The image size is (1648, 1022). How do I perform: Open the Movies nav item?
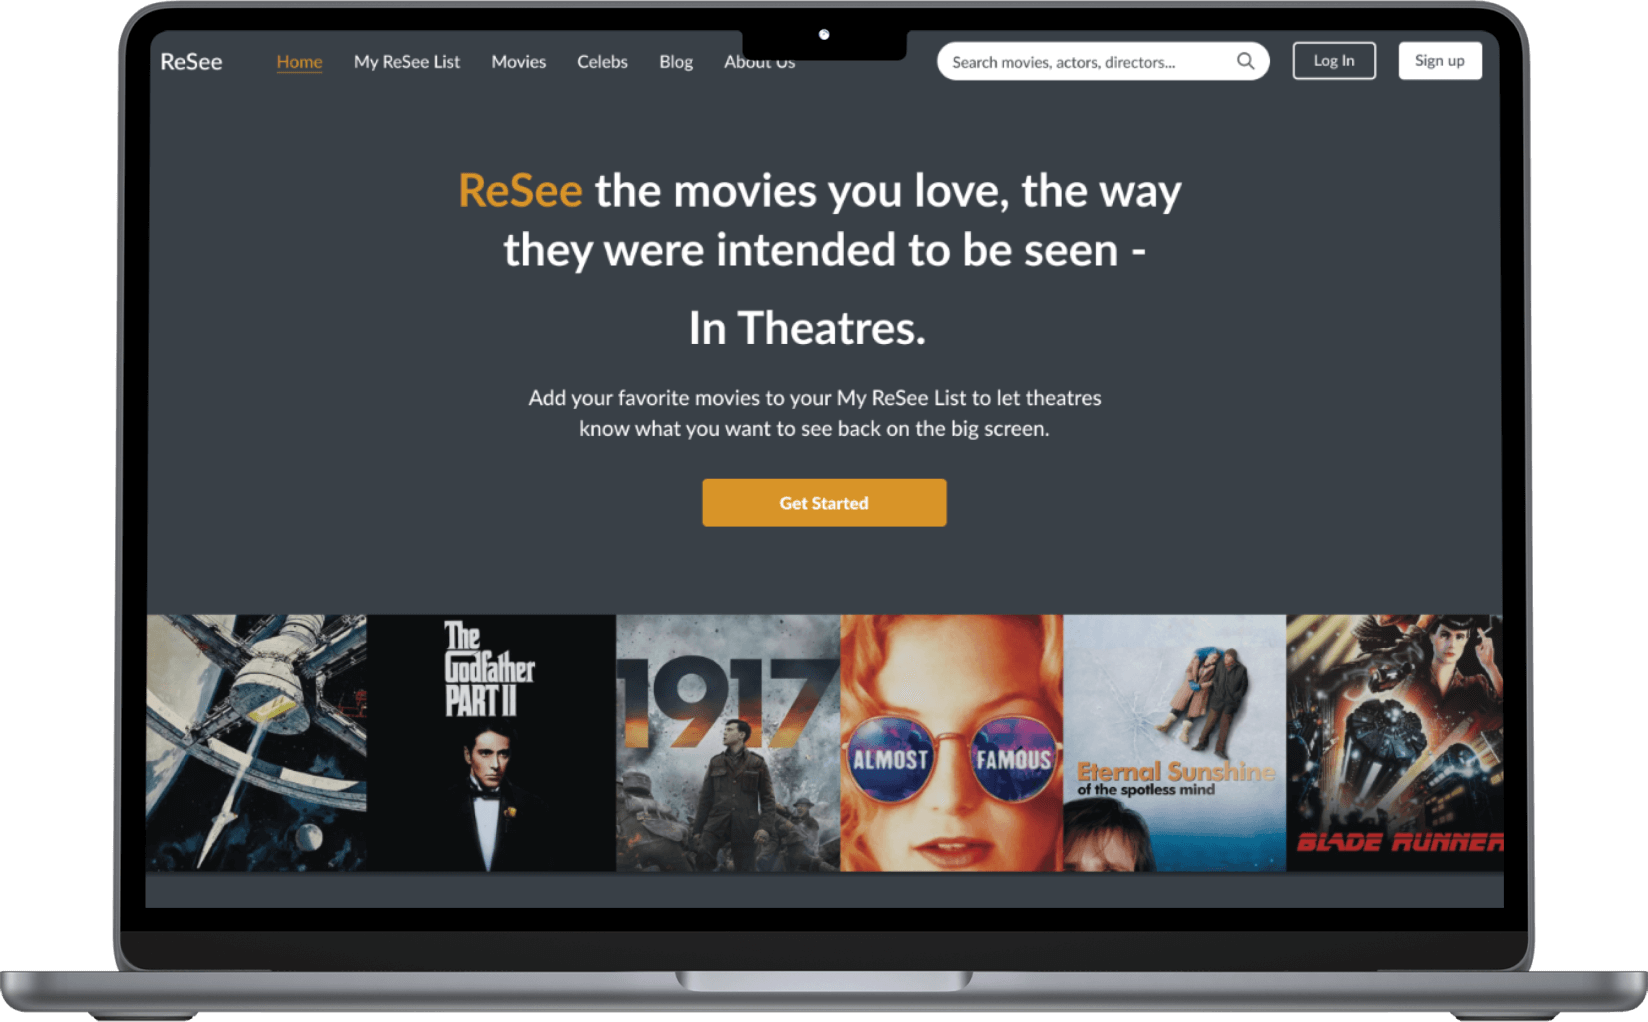518,62
